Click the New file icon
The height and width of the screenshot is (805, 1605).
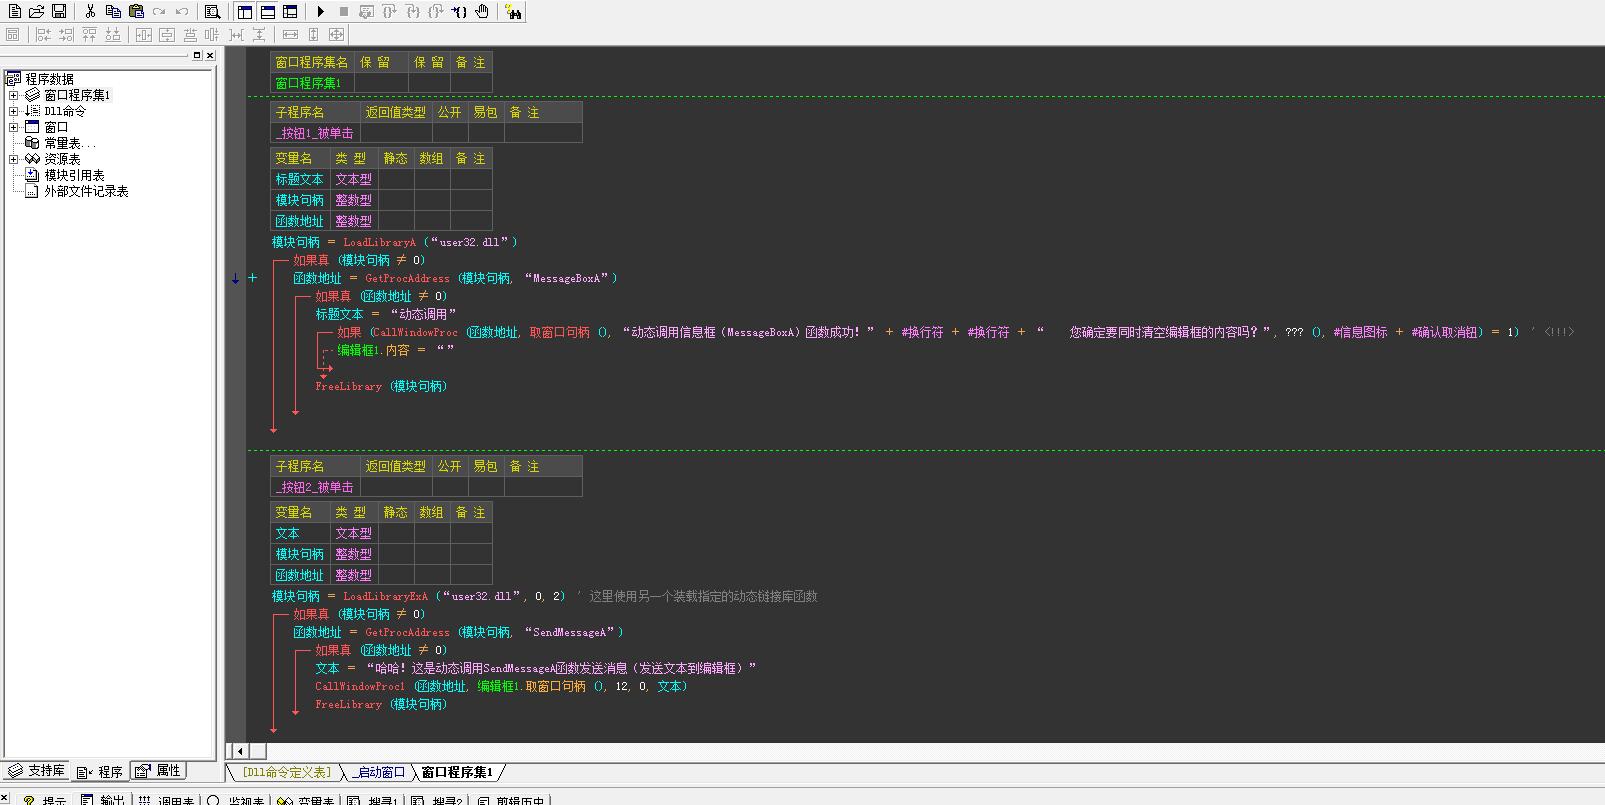coord(14,11)
